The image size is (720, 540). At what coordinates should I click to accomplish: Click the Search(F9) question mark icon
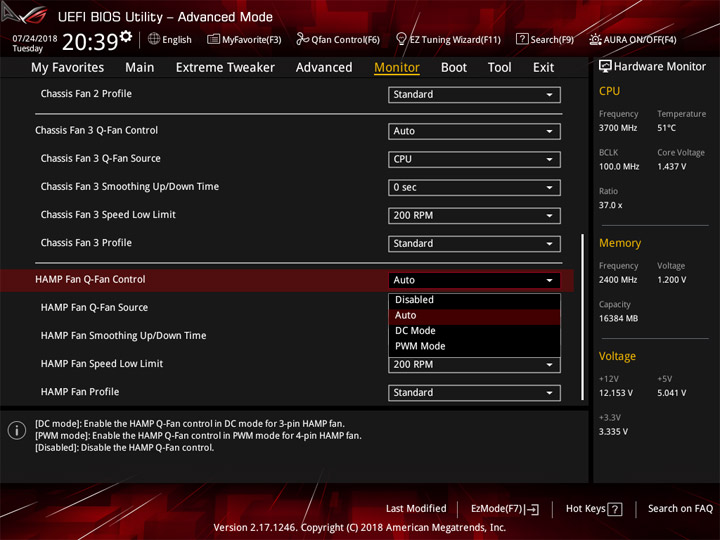point(522,39)
